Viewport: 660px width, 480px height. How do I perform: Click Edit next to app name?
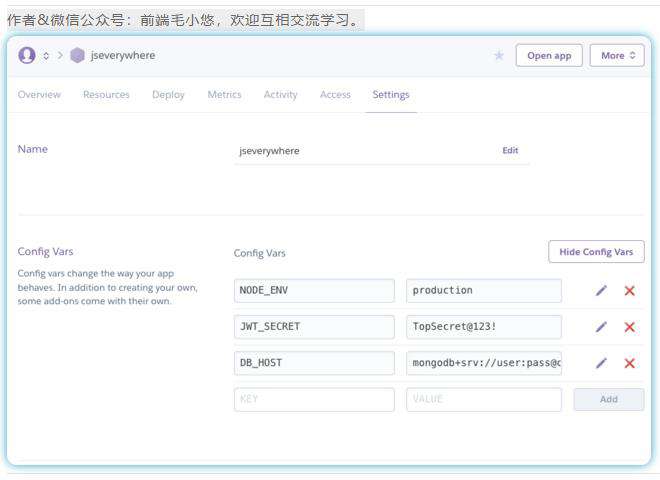pos(510,150)
